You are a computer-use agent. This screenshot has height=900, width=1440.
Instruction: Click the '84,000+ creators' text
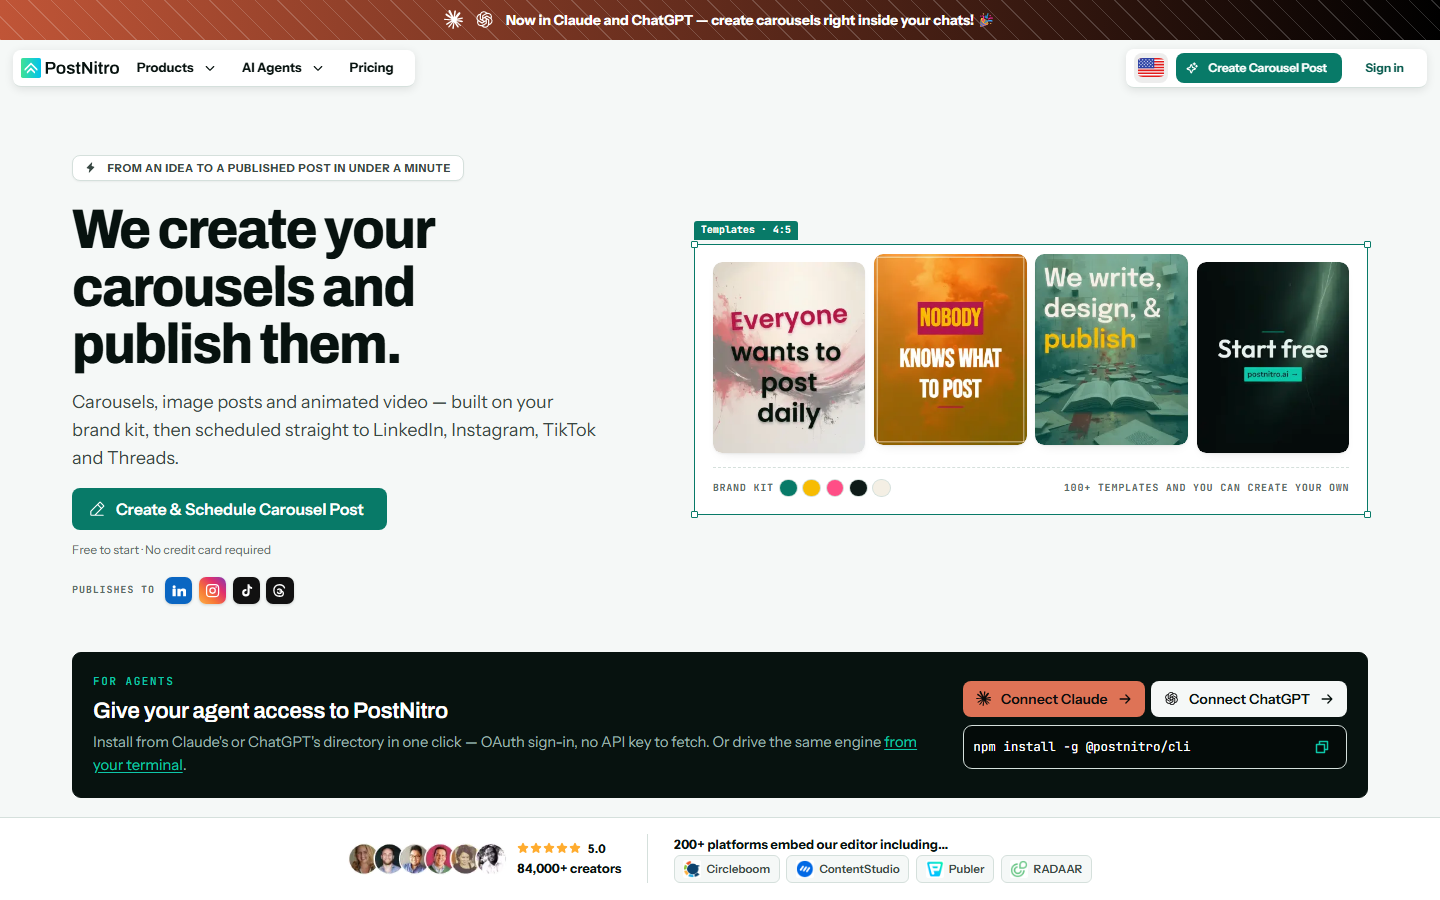coord(569,869)
